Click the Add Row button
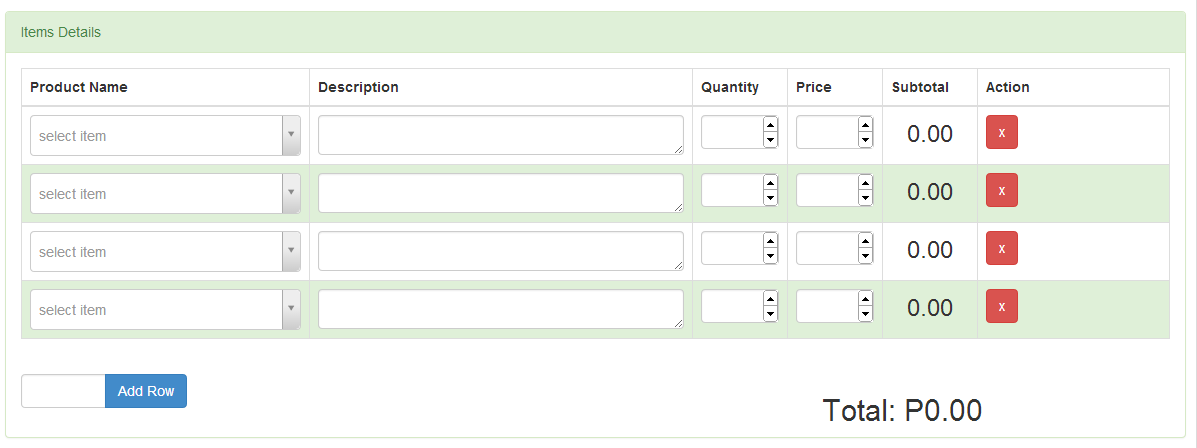Image resolution: width=1197 pixels, height=448 pixels. (x=146, y=391)
